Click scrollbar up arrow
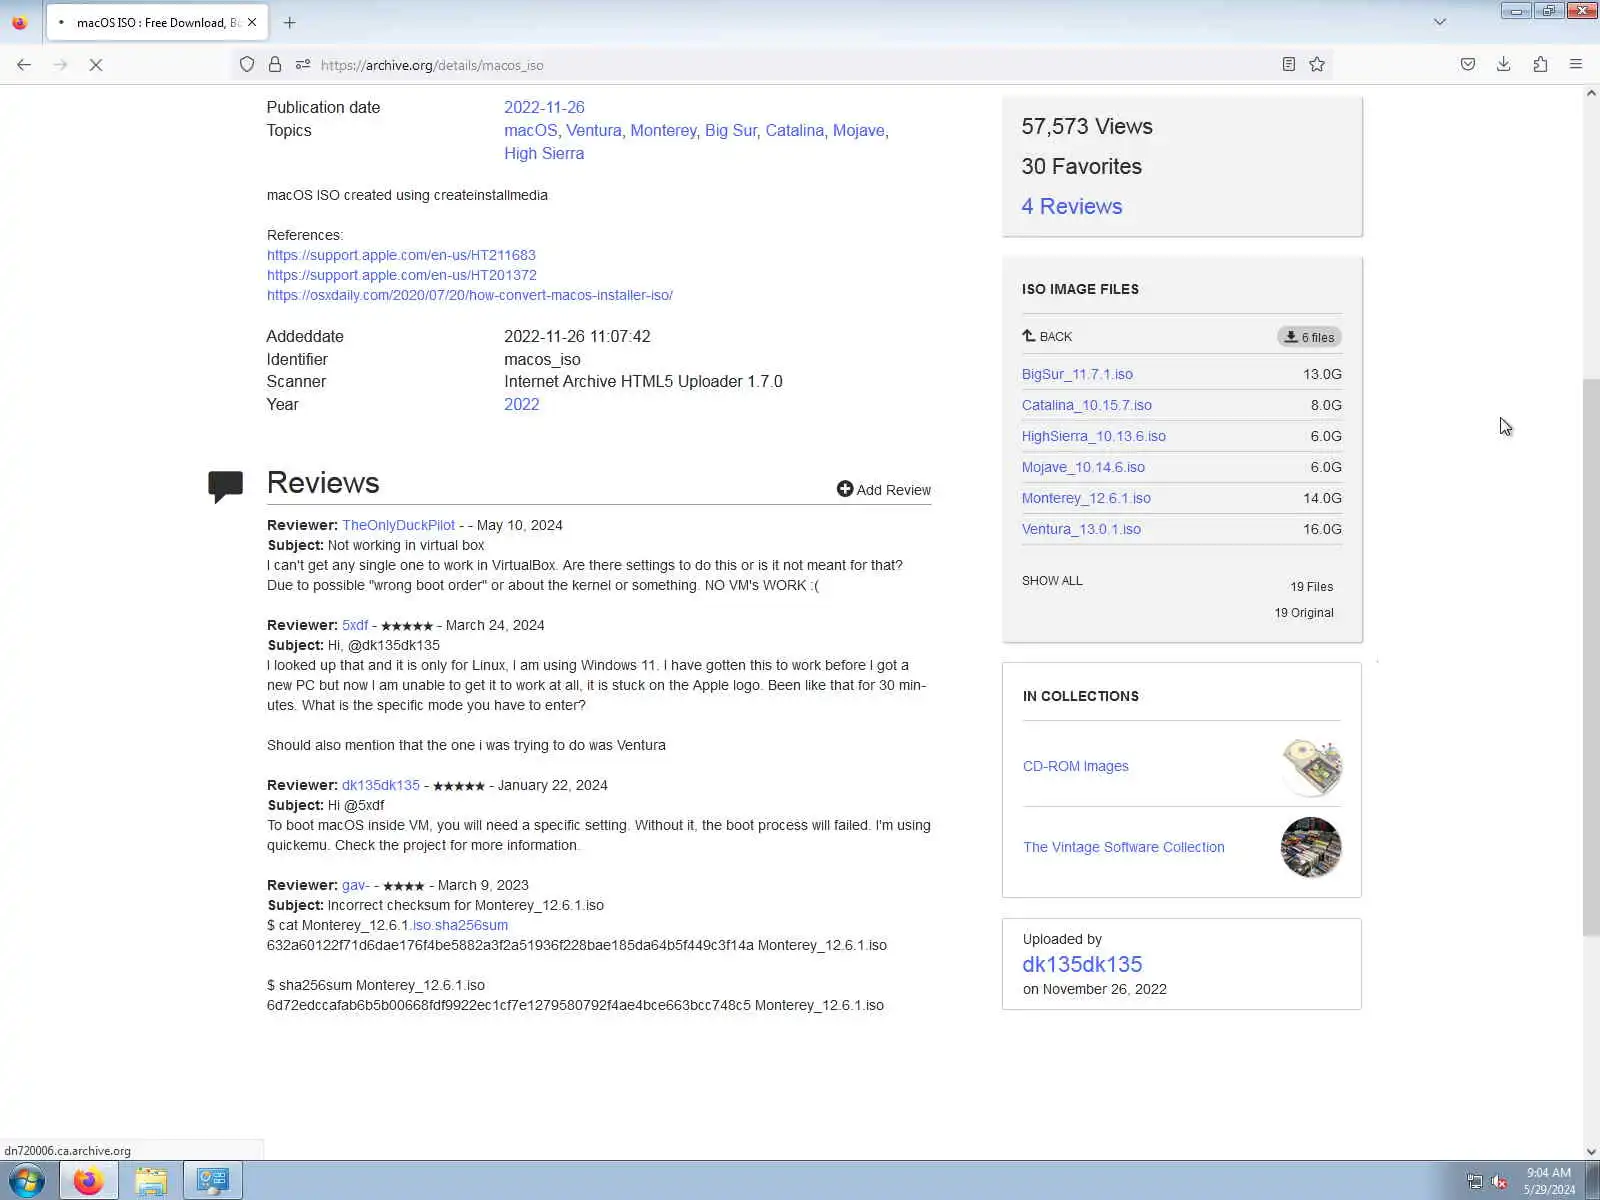This screenshot has height=1200, width=1600. click(x=1591, y=93)
